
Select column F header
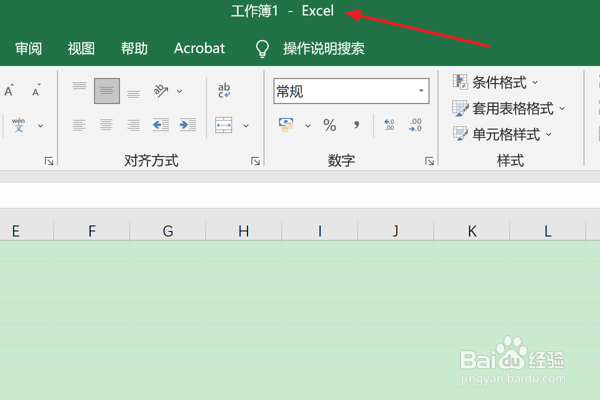click(92, 230)
